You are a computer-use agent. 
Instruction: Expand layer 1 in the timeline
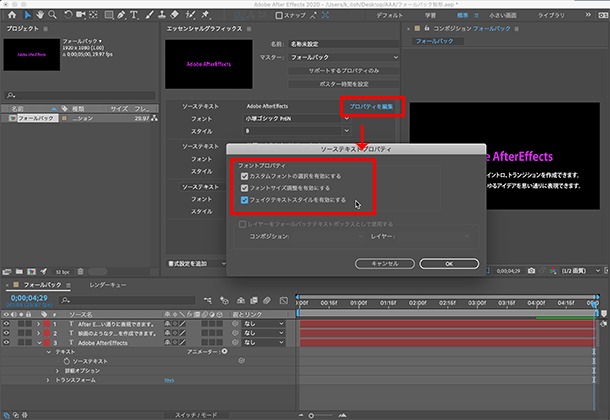[39, 324]
